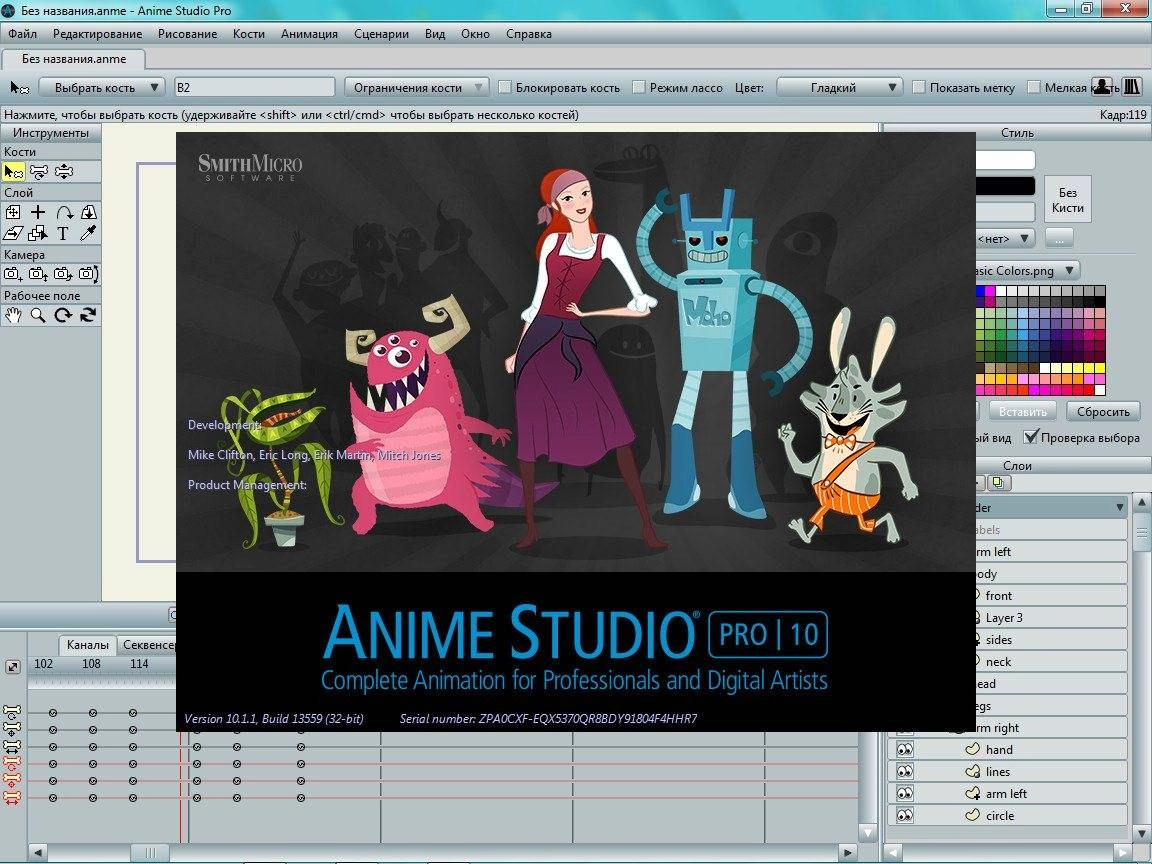Viewport: 1152px width, 864px height.
Task: Toggle visibility eyes of the lines layer
Action: pos(904,771)
